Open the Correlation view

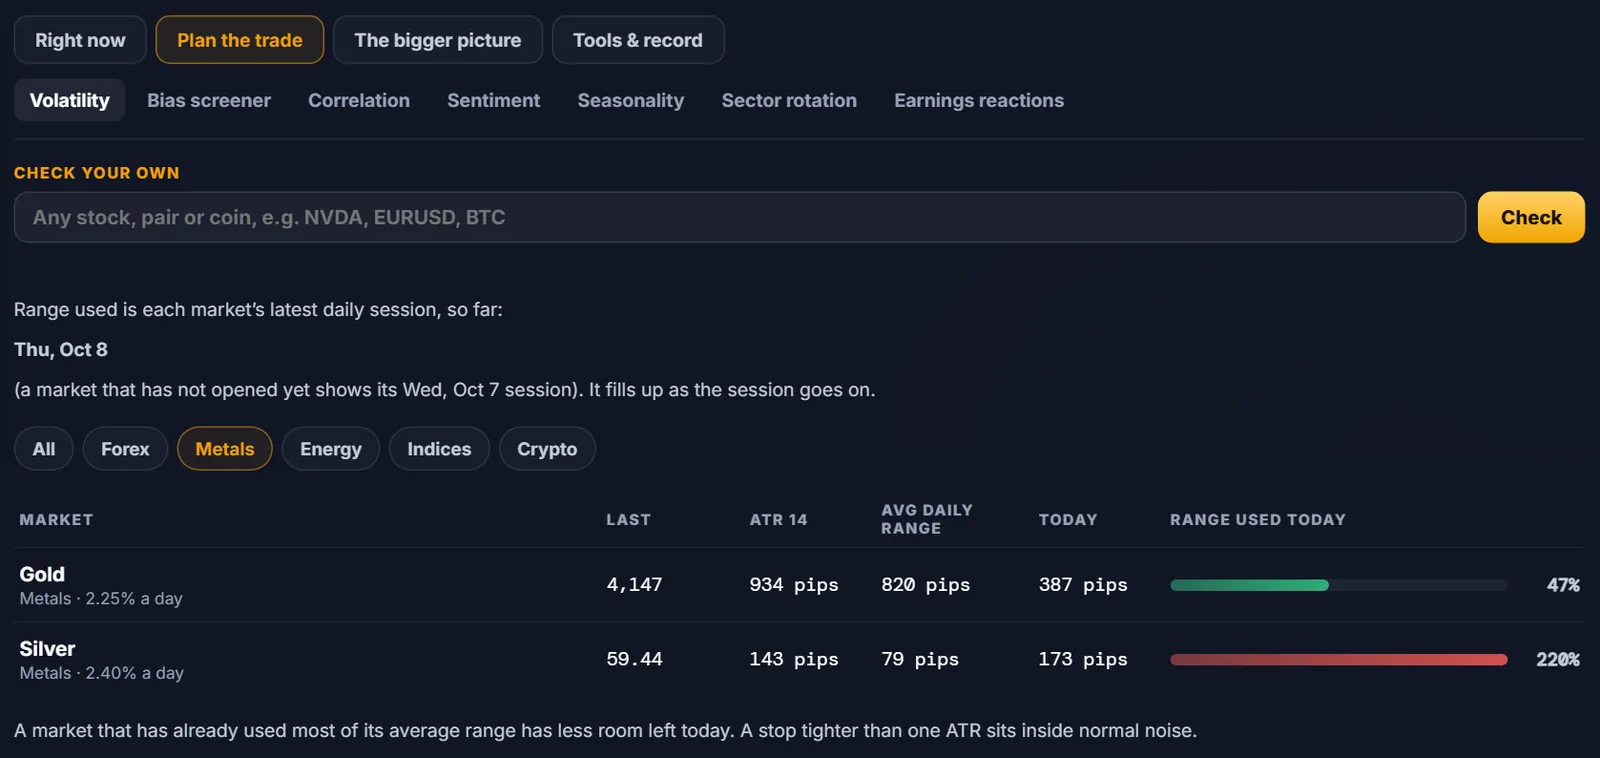359,100
